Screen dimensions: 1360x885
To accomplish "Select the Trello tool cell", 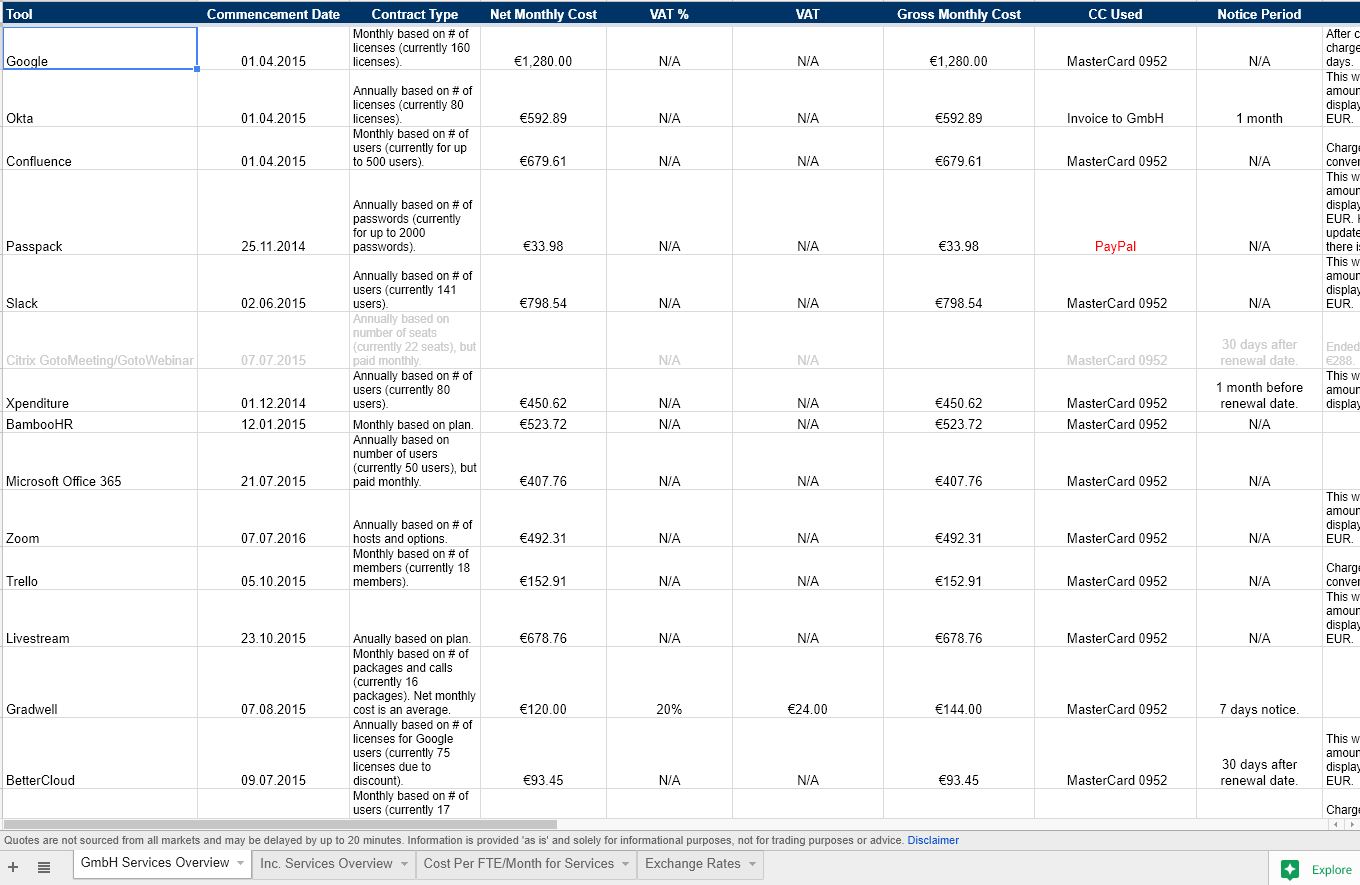I will [x=100, y=568].
